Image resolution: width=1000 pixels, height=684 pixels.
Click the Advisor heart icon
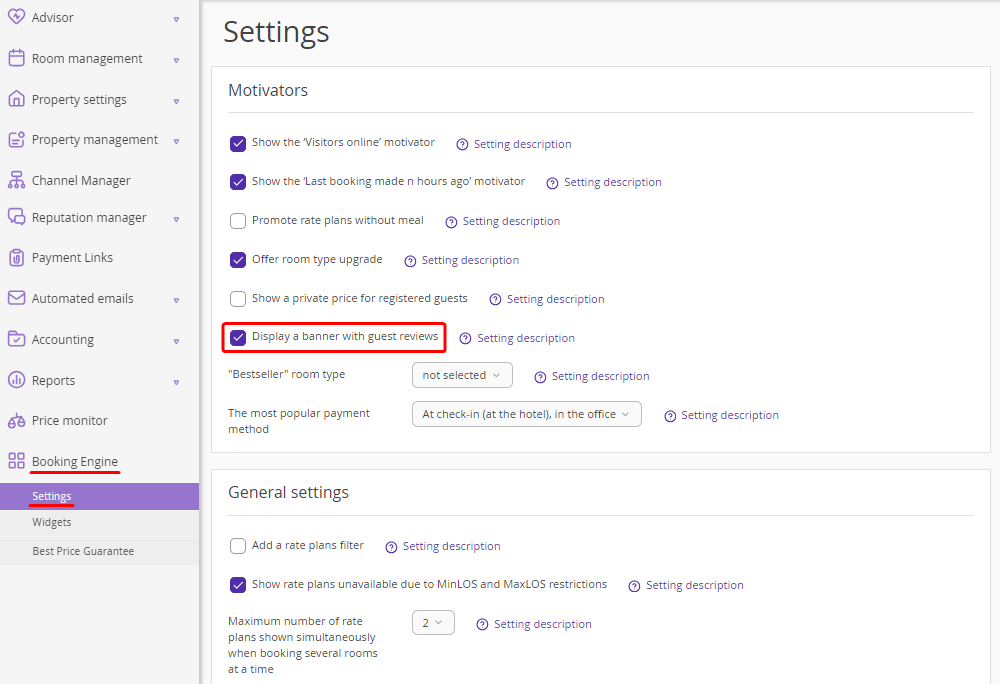pyautogui.click(x=17, y=17)
